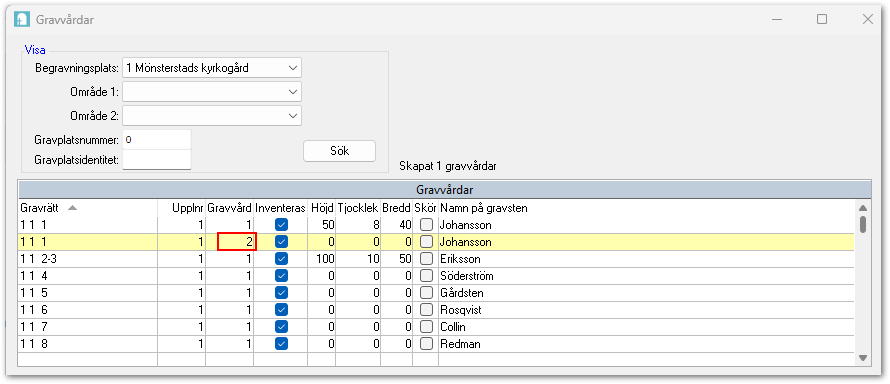Toggle Inventeras checkbox for Gårdsten
This screenshot has height=384, width=890.
(x=281, y=293)
